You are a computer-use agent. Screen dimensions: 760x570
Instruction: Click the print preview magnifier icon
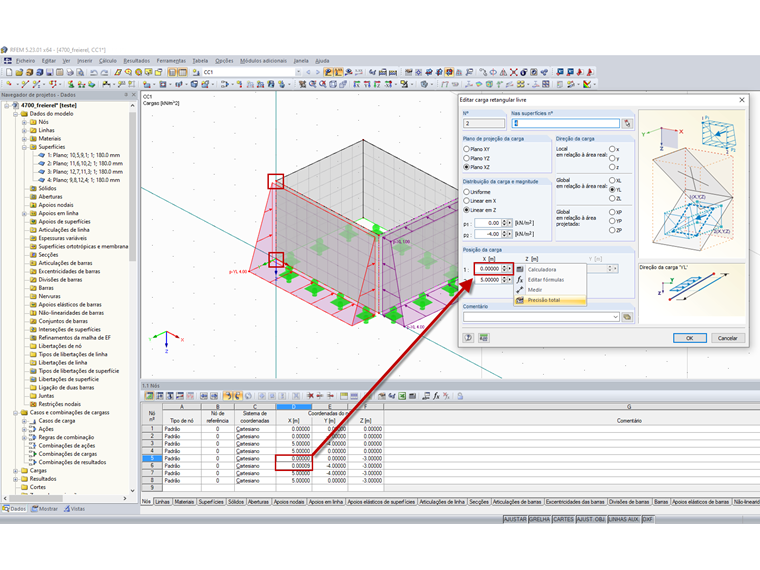80,72
